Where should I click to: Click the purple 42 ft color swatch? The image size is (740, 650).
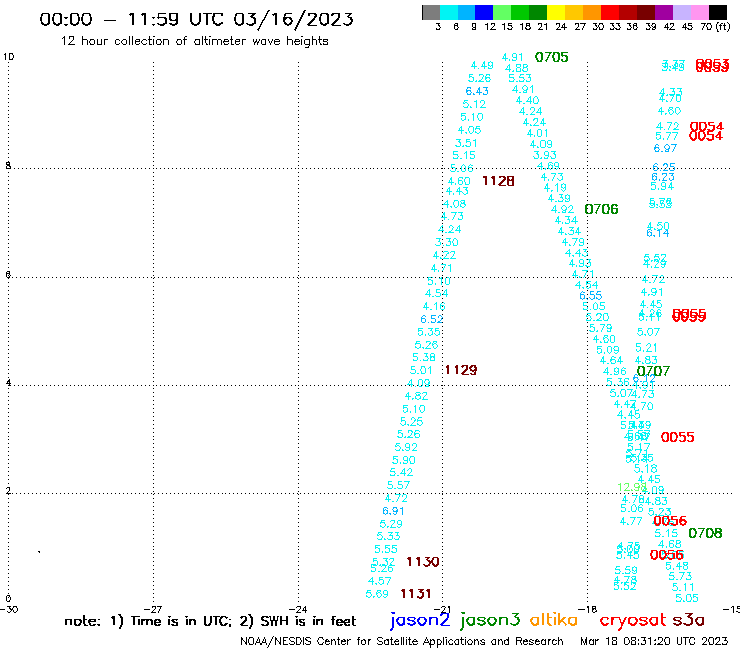tap(664, 12)
